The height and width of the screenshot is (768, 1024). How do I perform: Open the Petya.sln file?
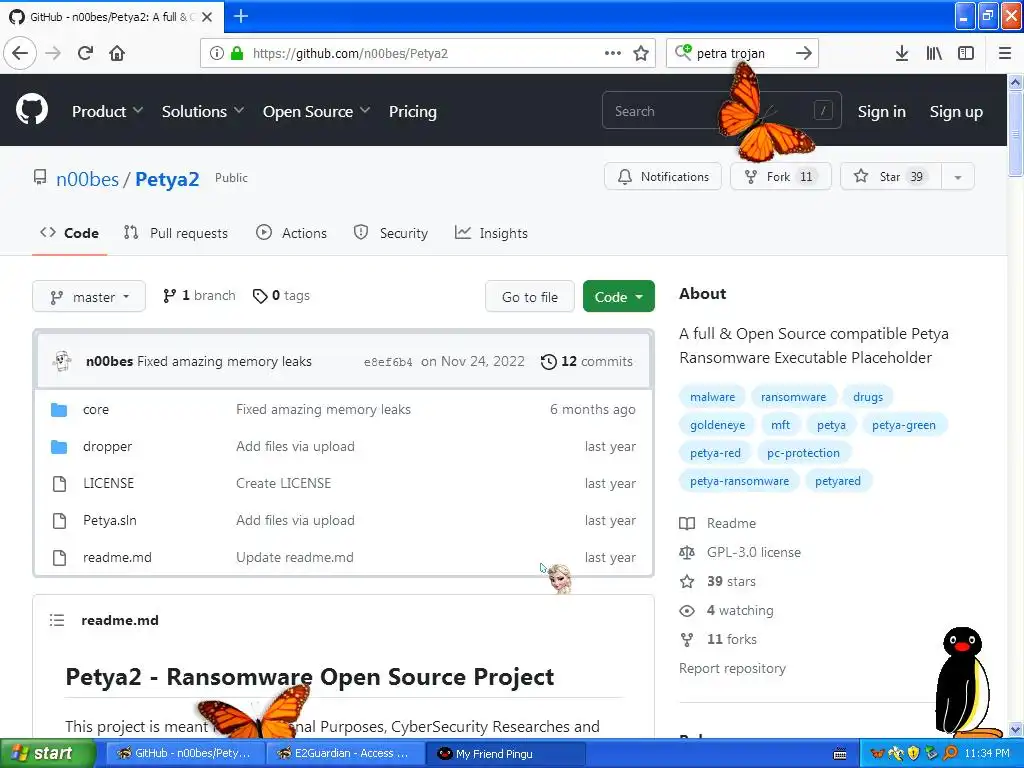point(110,520)
